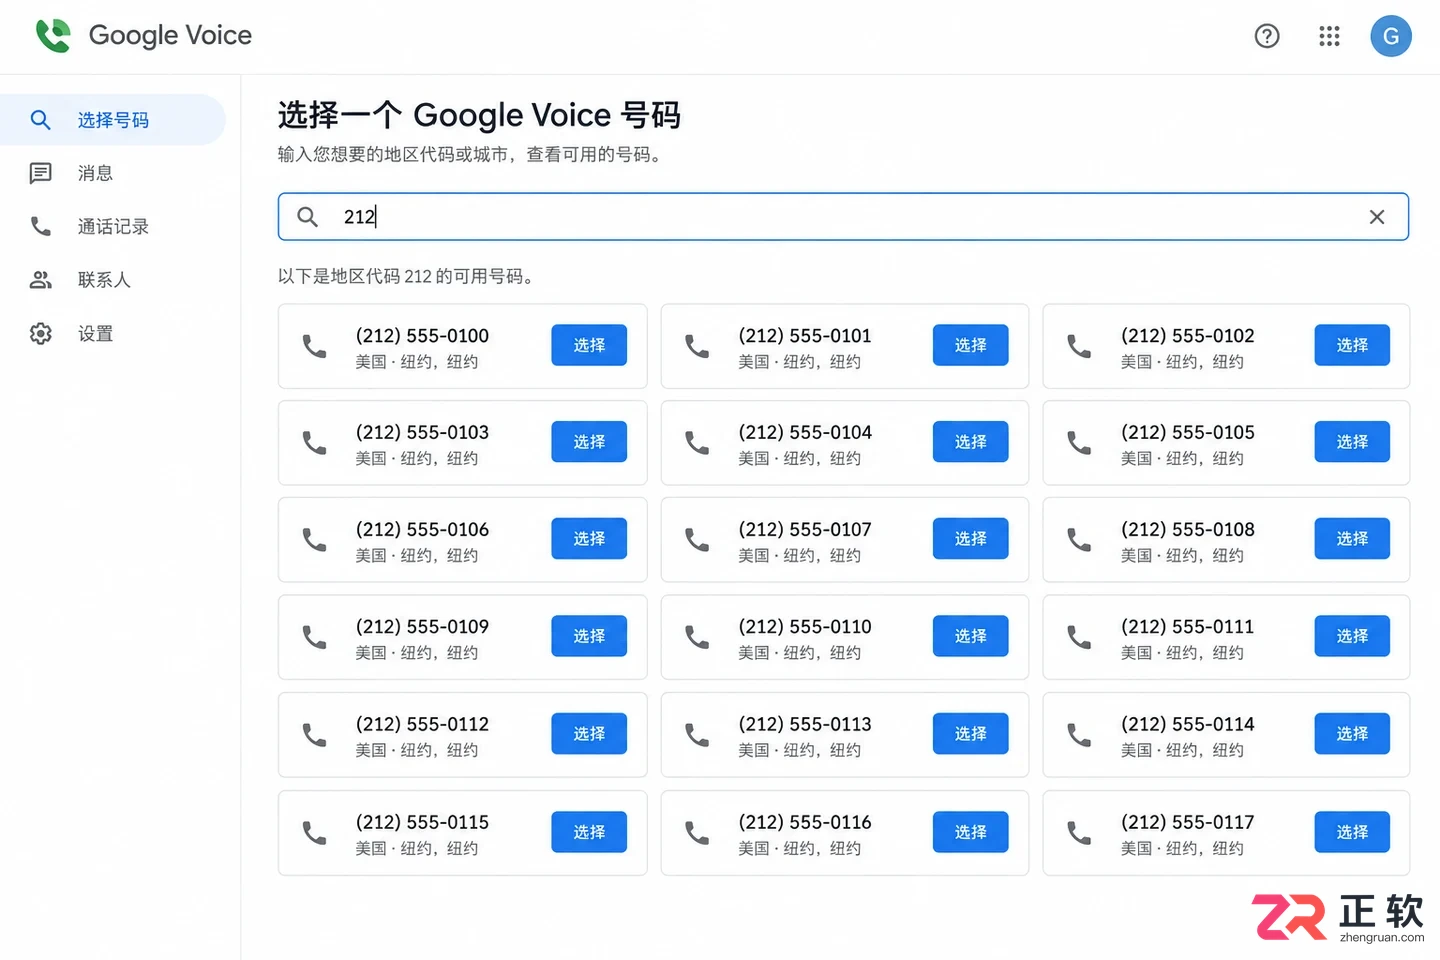Choose number (212) 555-0100 with 选择 button

pos(589,345)
